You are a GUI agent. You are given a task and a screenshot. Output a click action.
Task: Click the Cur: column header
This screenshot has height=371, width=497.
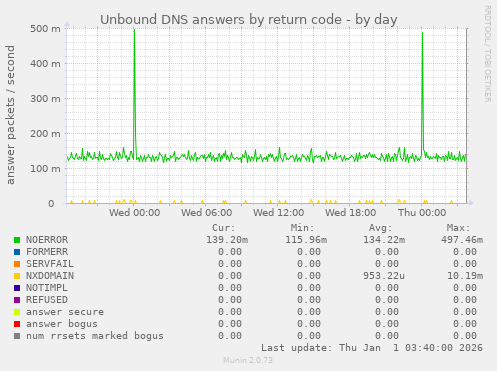[224, 228]
